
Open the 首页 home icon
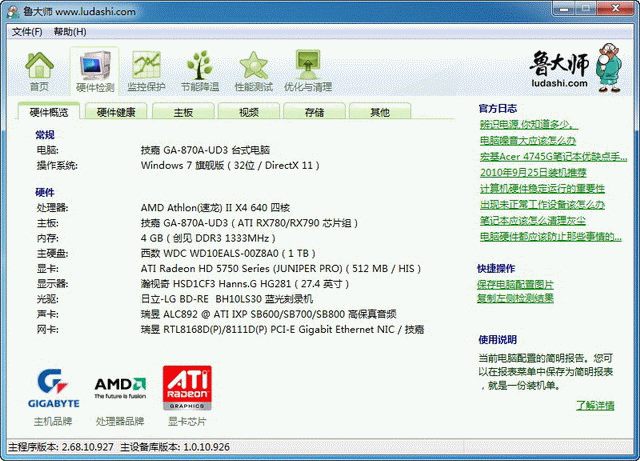point(39,71)
